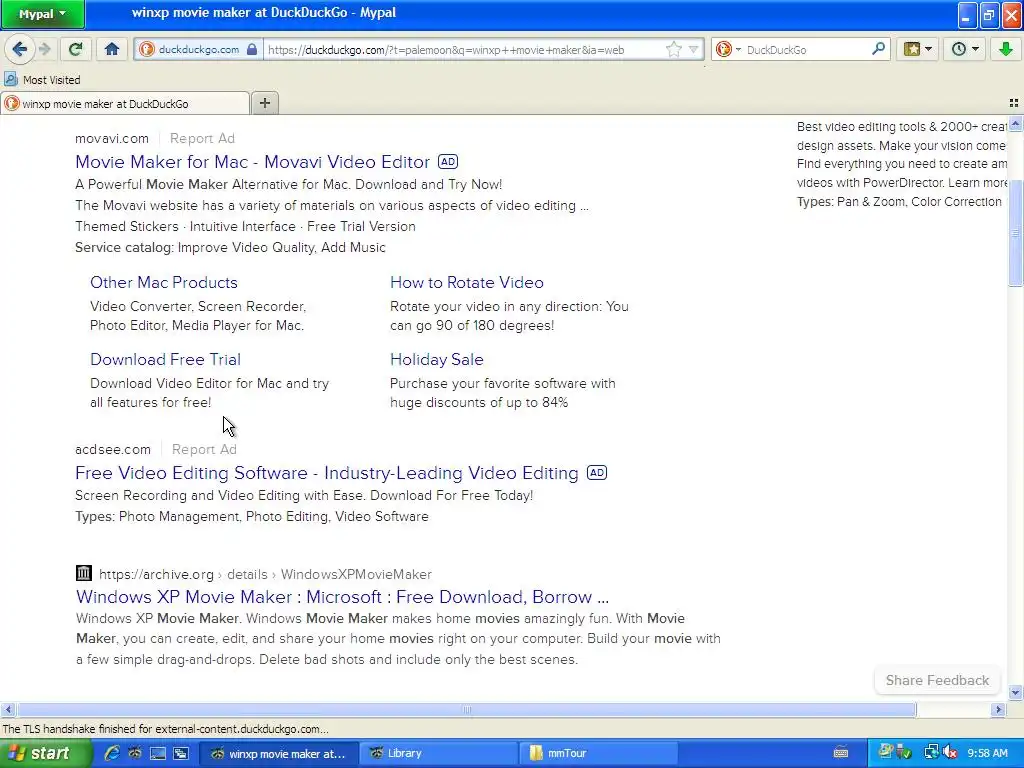Viewport: 1024px width, 768px height.
Task: Reload the page with the green refresh icon
Action: [x=75, y=50]
